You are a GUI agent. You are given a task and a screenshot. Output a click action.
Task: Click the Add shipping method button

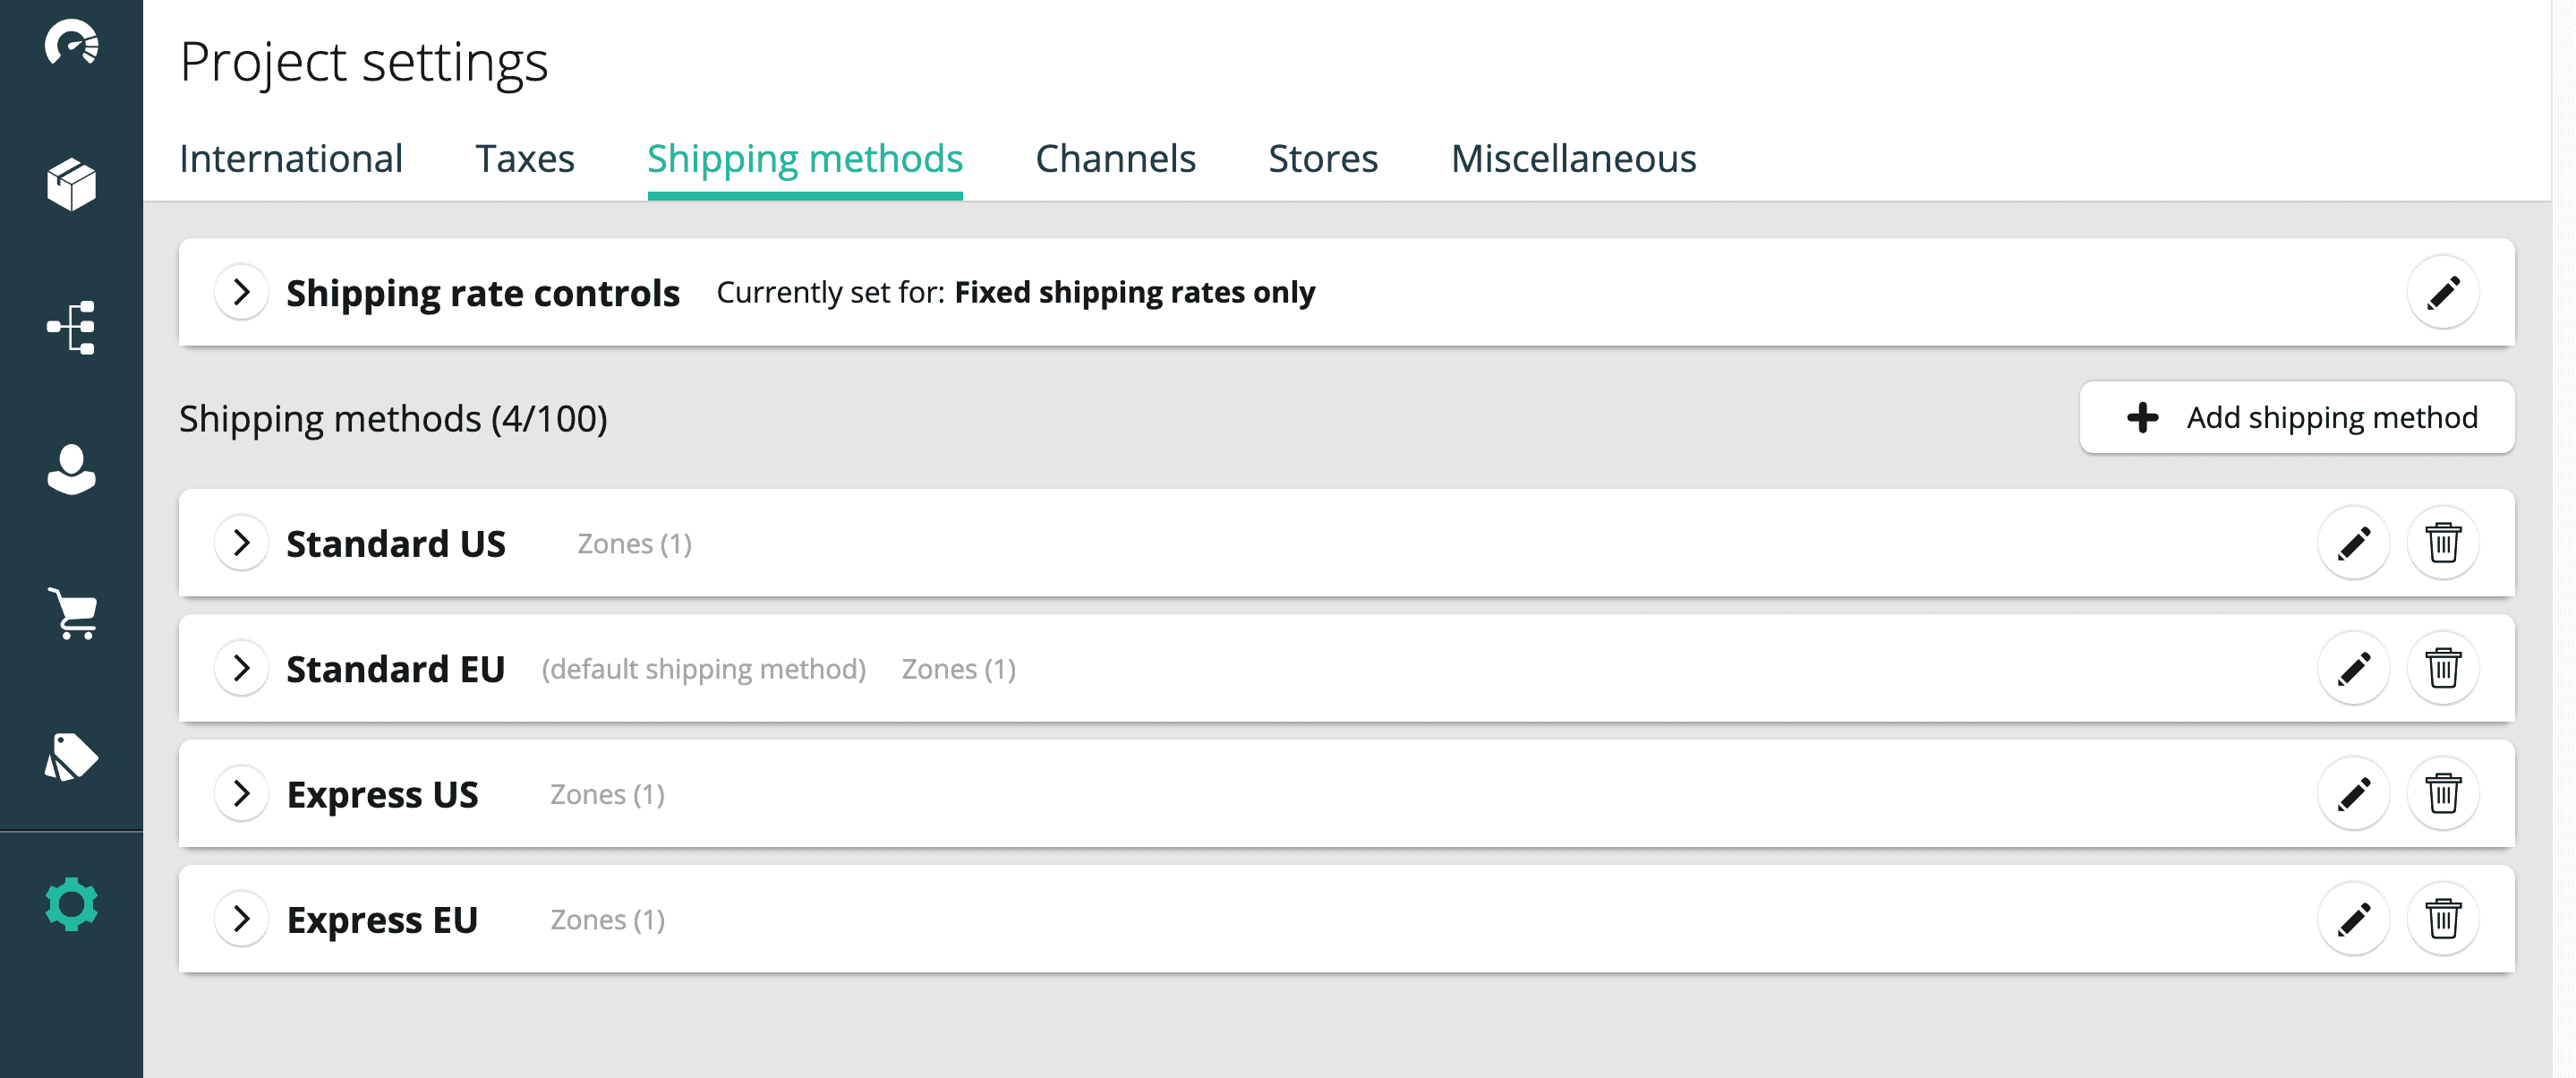(x=2296, y=417)
